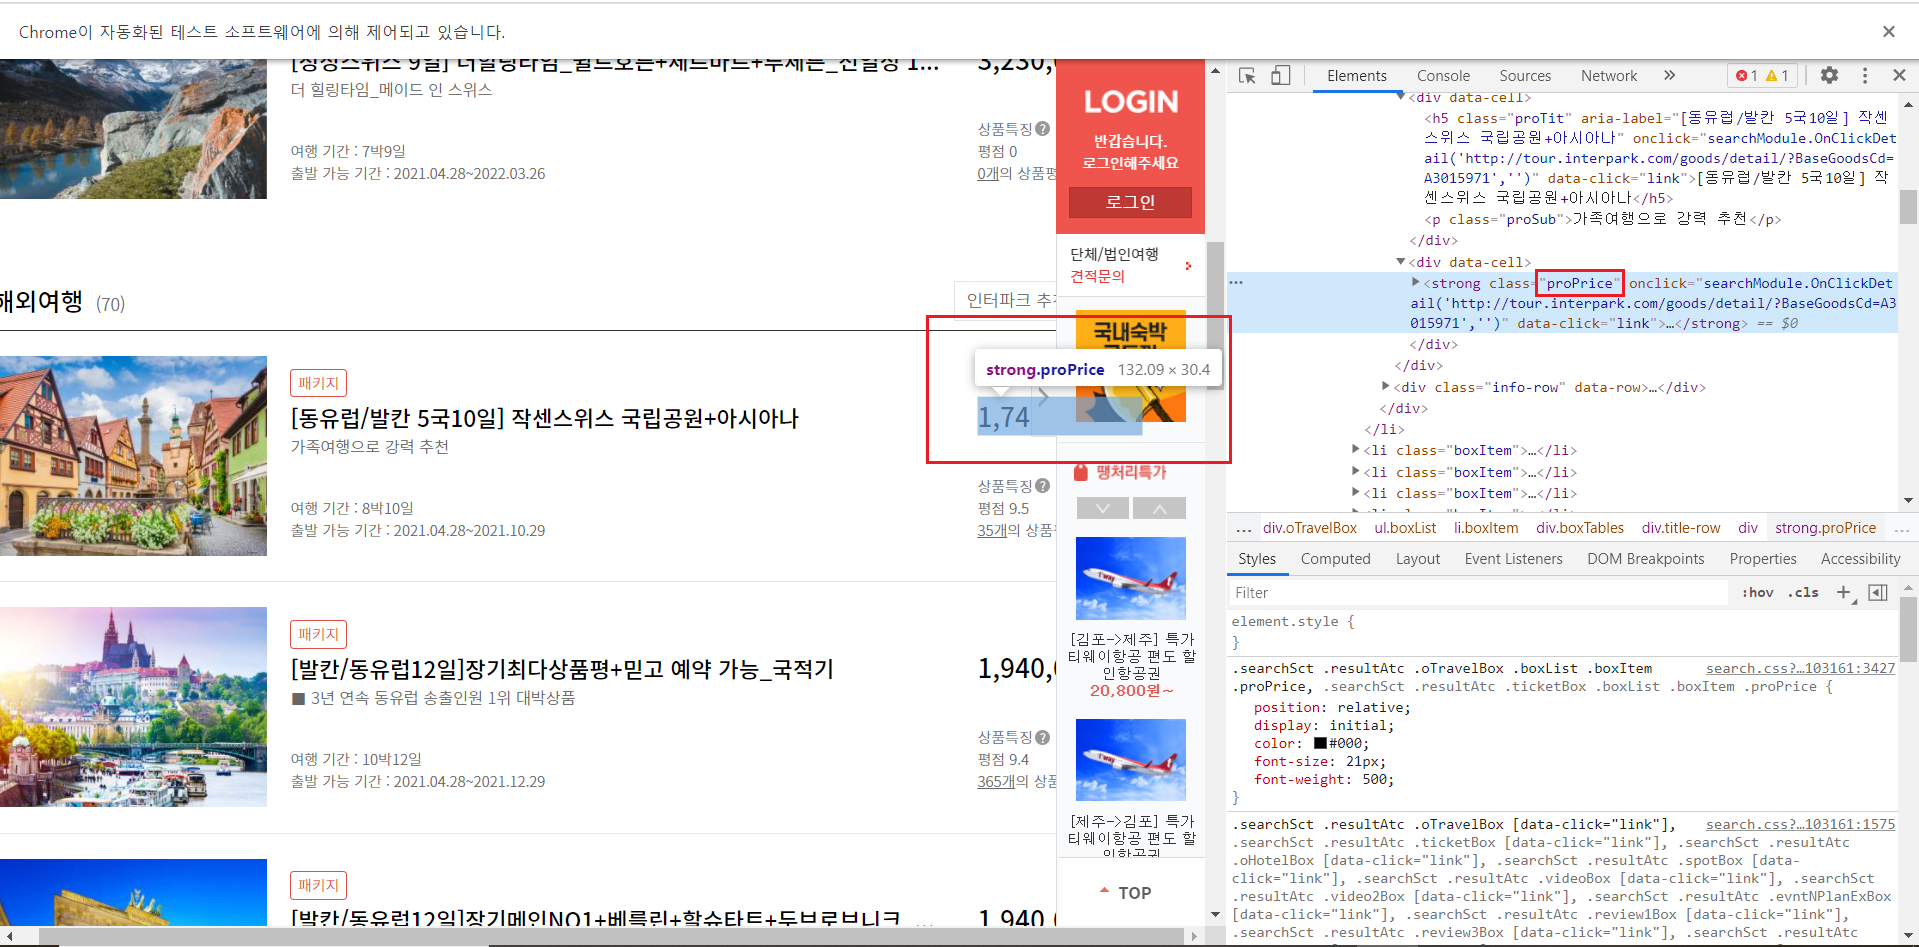
Task: Click help icon beside 상품특징 above 평점 9.4
Action: (x=1043, y=737)
